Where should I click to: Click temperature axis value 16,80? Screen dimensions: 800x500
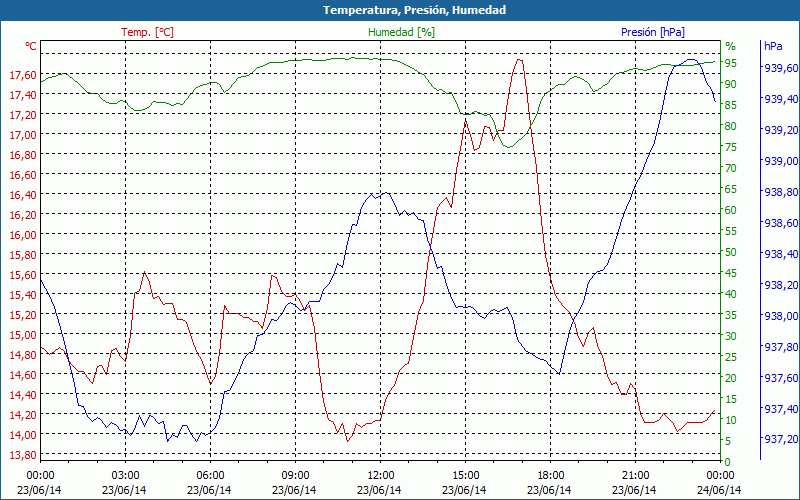[x=23, y=155]
